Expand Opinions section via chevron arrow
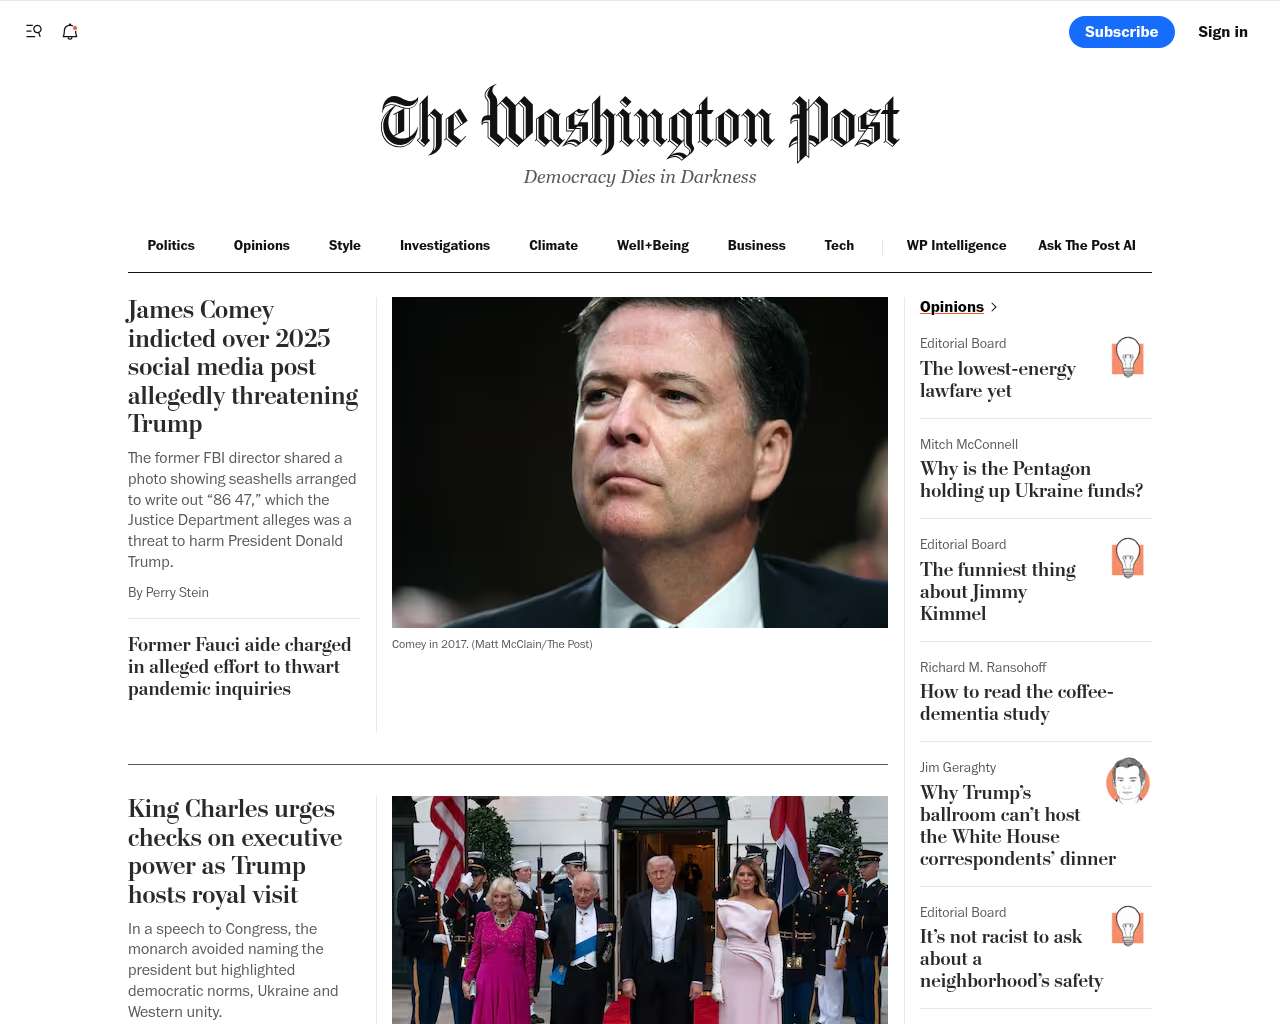Screen dimensions: 1280x1024 994,307
